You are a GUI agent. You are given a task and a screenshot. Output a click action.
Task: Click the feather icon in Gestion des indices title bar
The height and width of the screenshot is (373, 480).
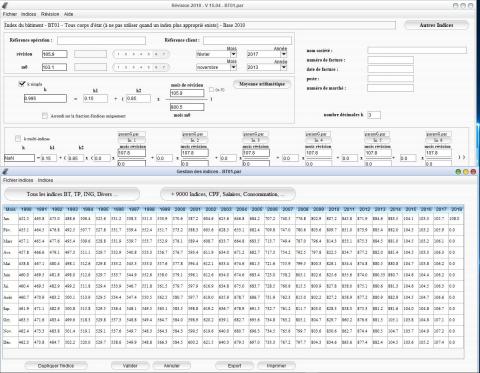[5, 171]
